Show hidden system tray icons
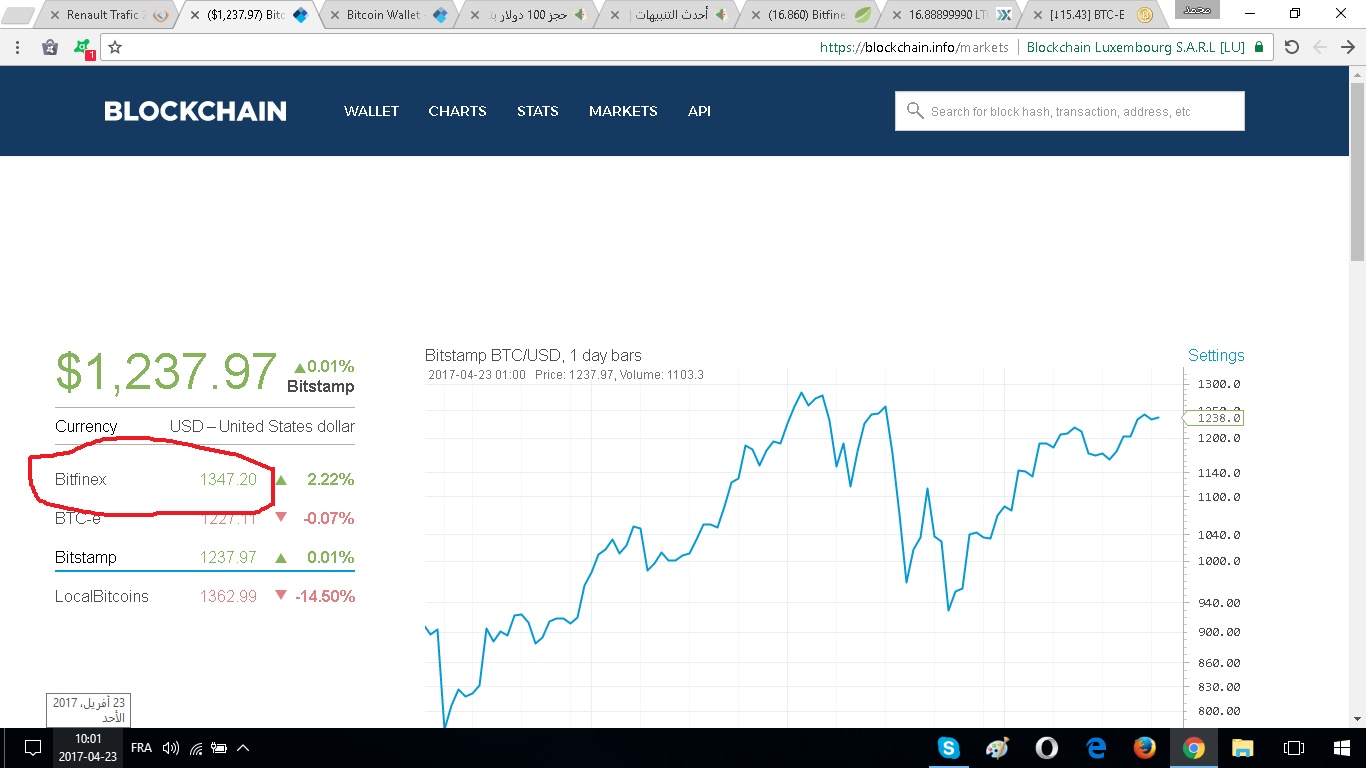Viewport: 1370px width, 768px height. pyautogui.click(x=243, y=748)
